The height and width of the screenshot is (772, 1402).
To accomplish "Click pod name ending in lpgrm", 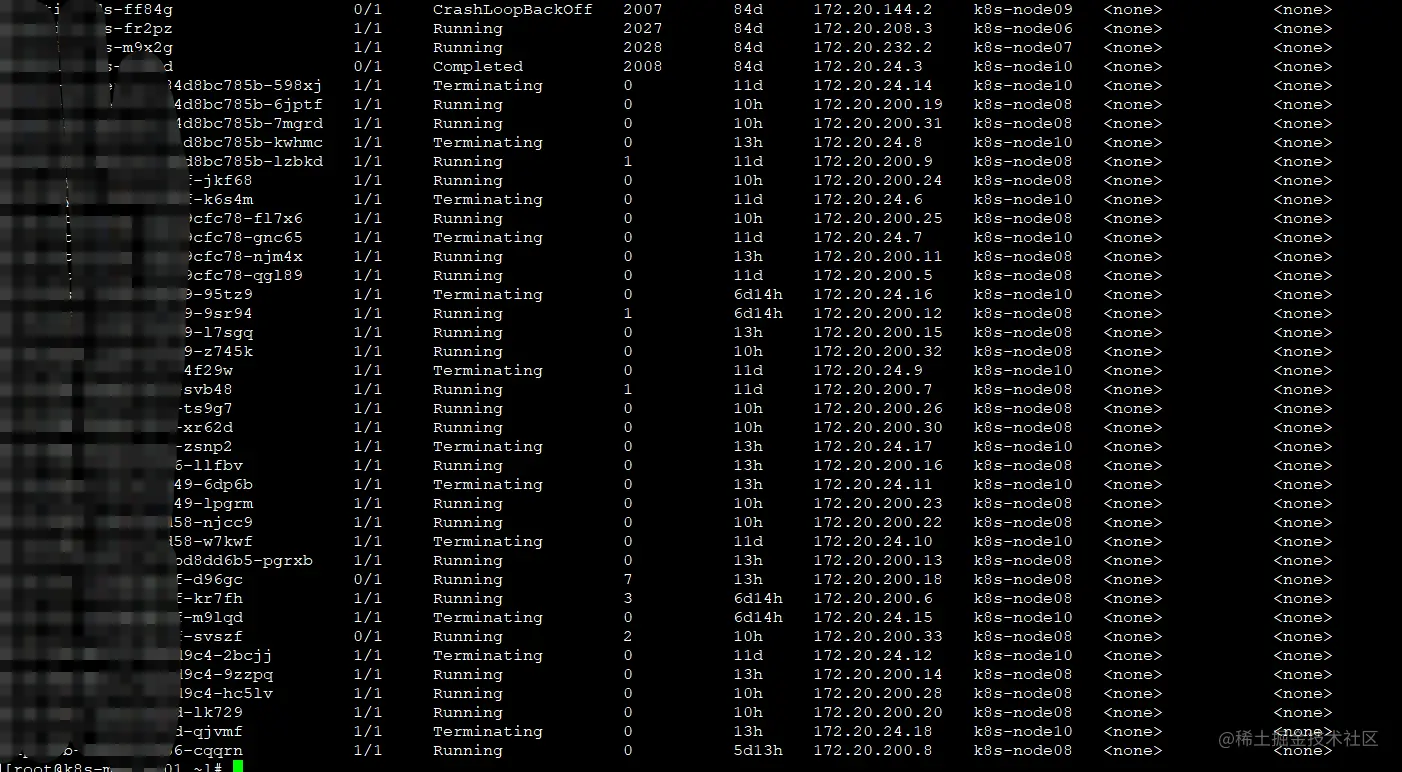I will pyautogui.click(x=214, y=504).
